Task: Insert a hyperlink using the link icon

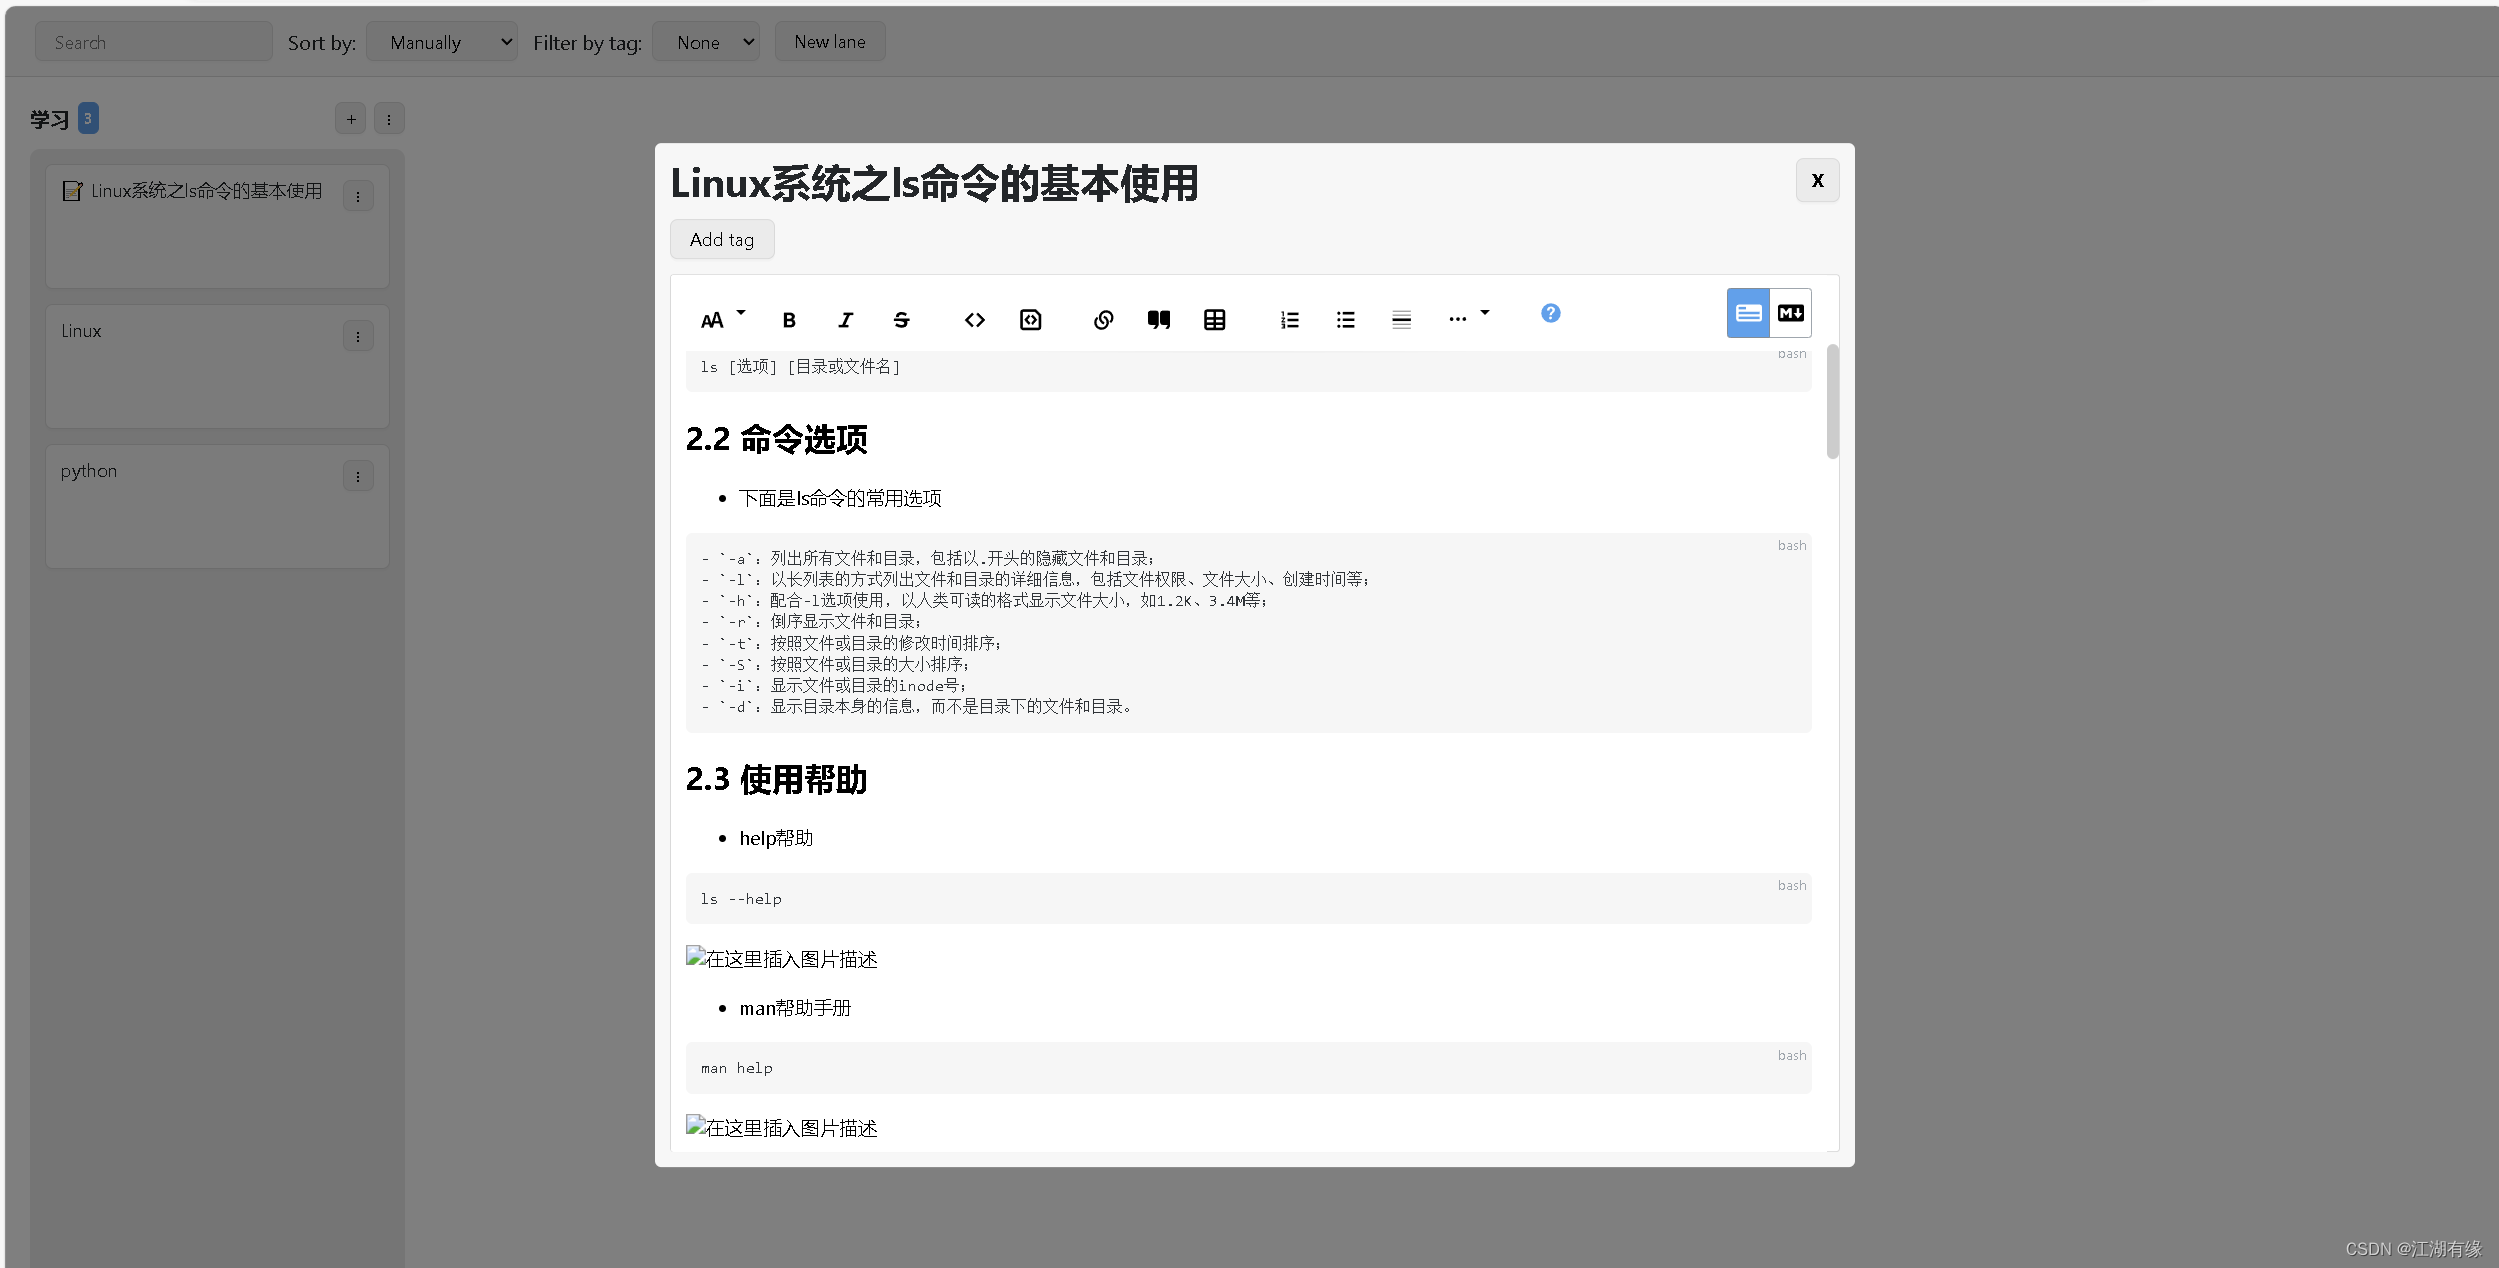Action: [1103, 319]
